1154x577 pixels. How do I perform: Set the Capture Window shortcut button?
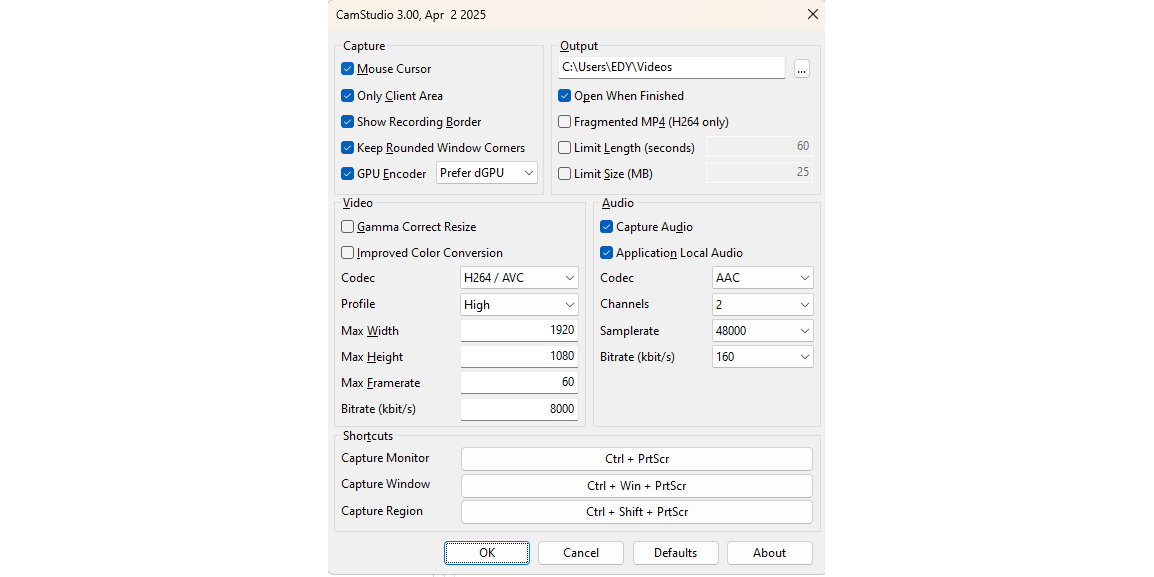click(x=637, y=486)
